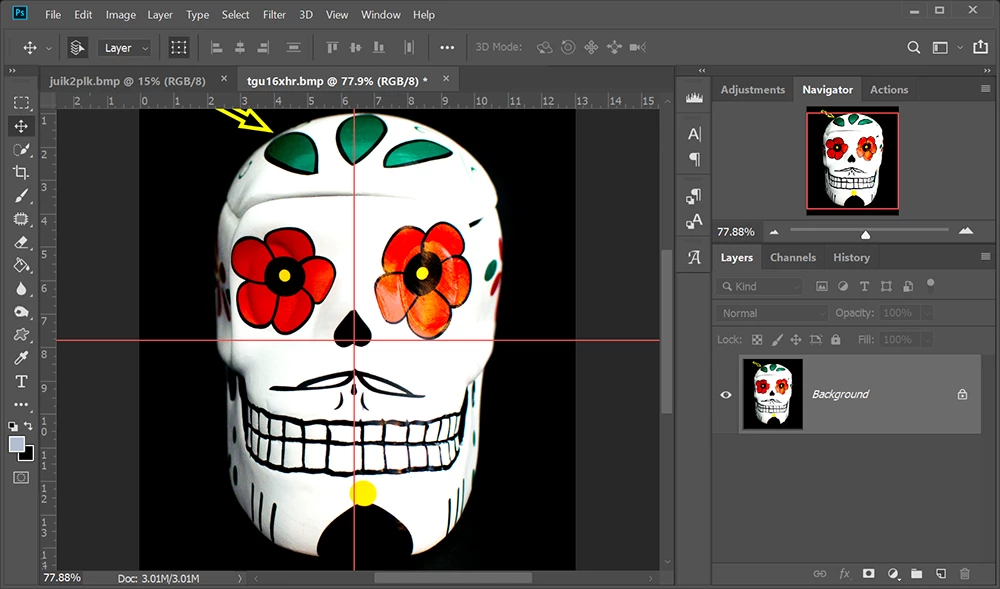
Task: Open the Histogram panel icon
Action: click(x=694, y=97)
